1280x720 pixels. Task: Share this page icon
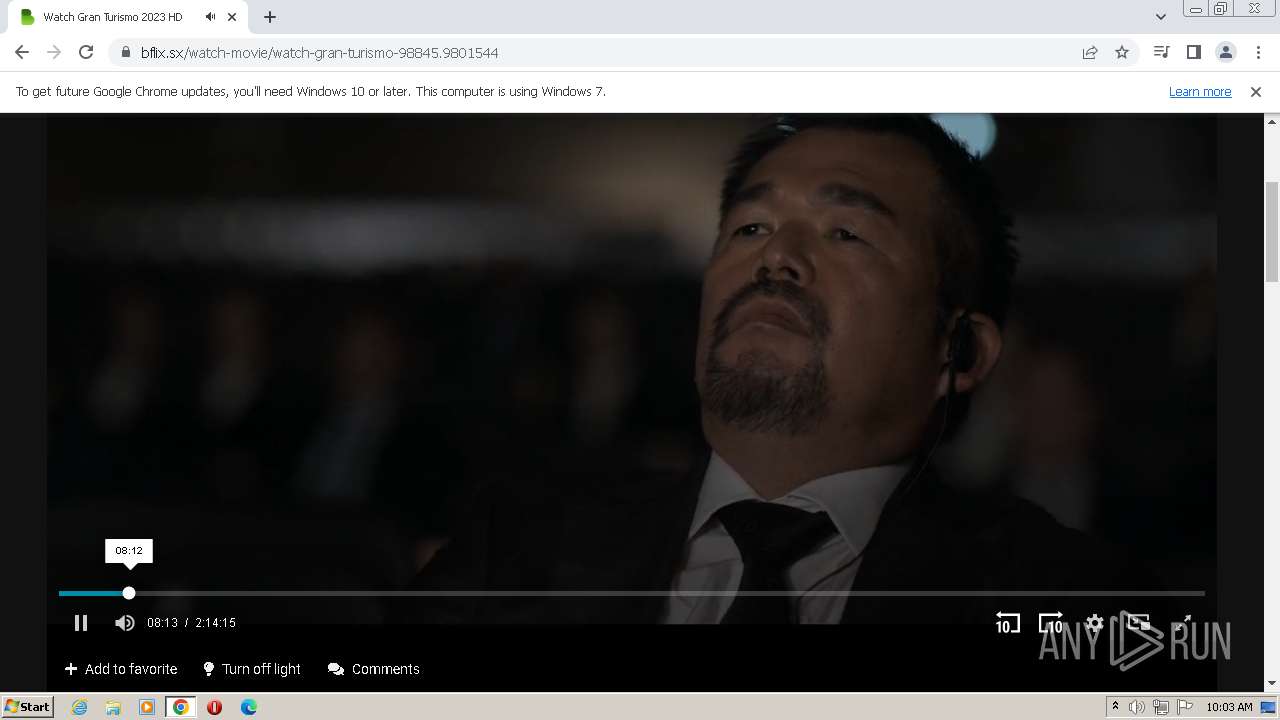[1090, 52]
